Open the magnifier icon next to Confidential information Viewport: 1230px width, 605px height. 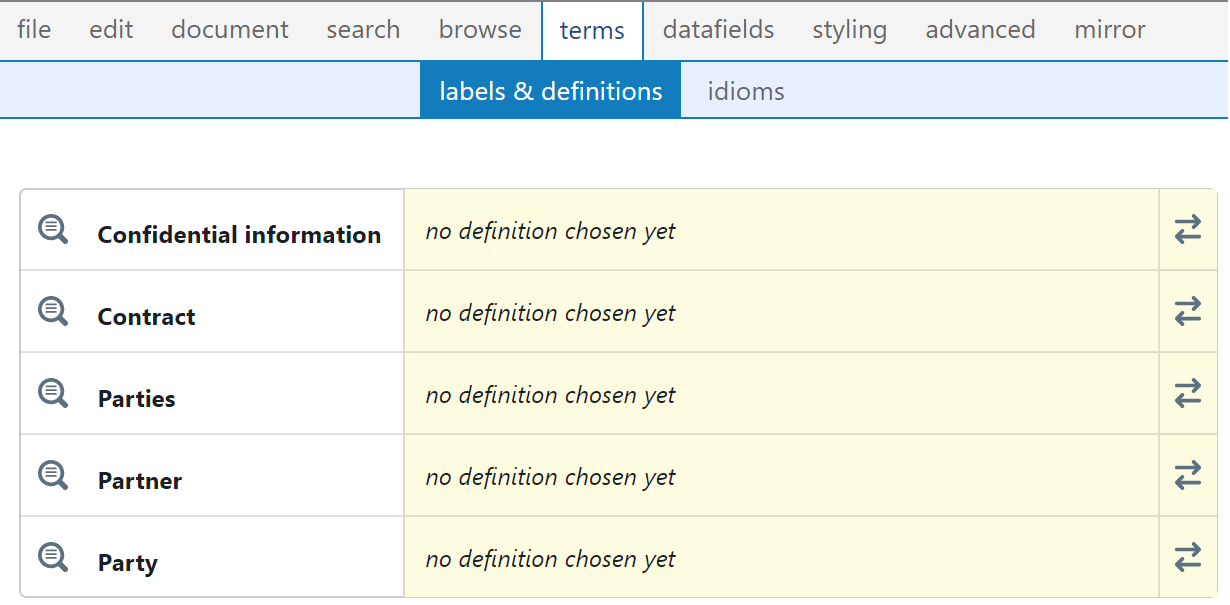53,230
